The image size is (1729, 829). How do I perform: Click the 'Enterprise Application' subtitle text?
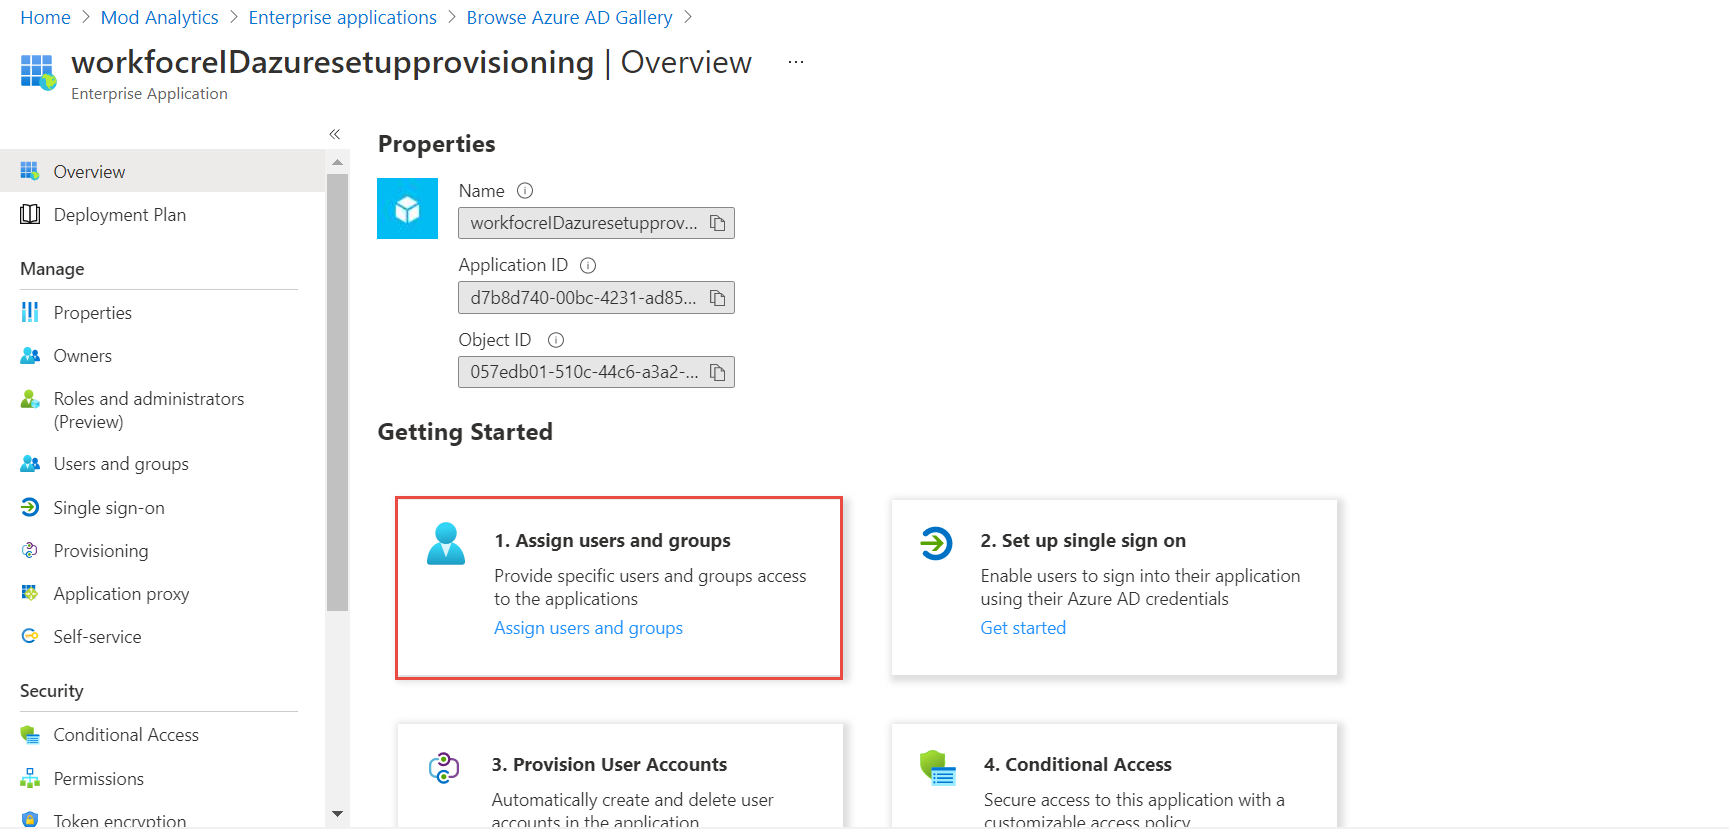coord(149,94)
